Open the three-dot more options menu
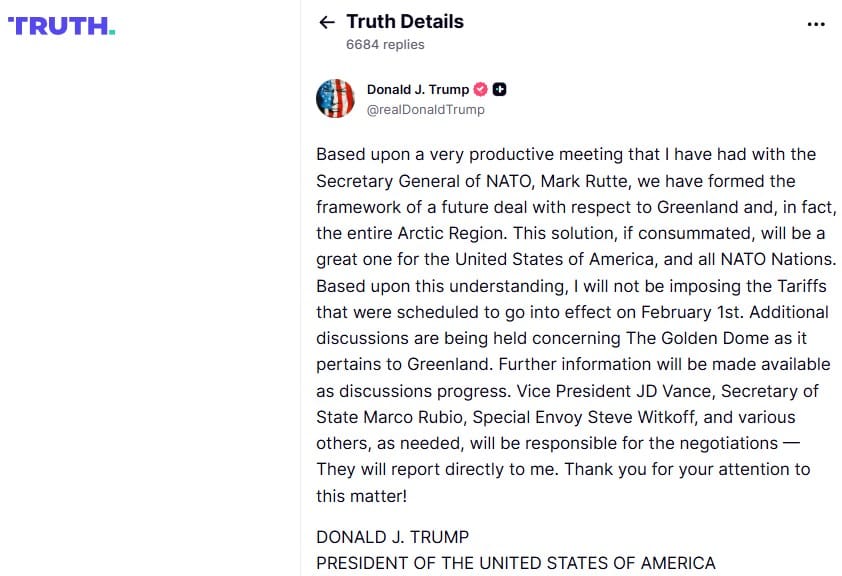Image resolution: width=842 pixels, height=576 pixels. coord(816,24)
